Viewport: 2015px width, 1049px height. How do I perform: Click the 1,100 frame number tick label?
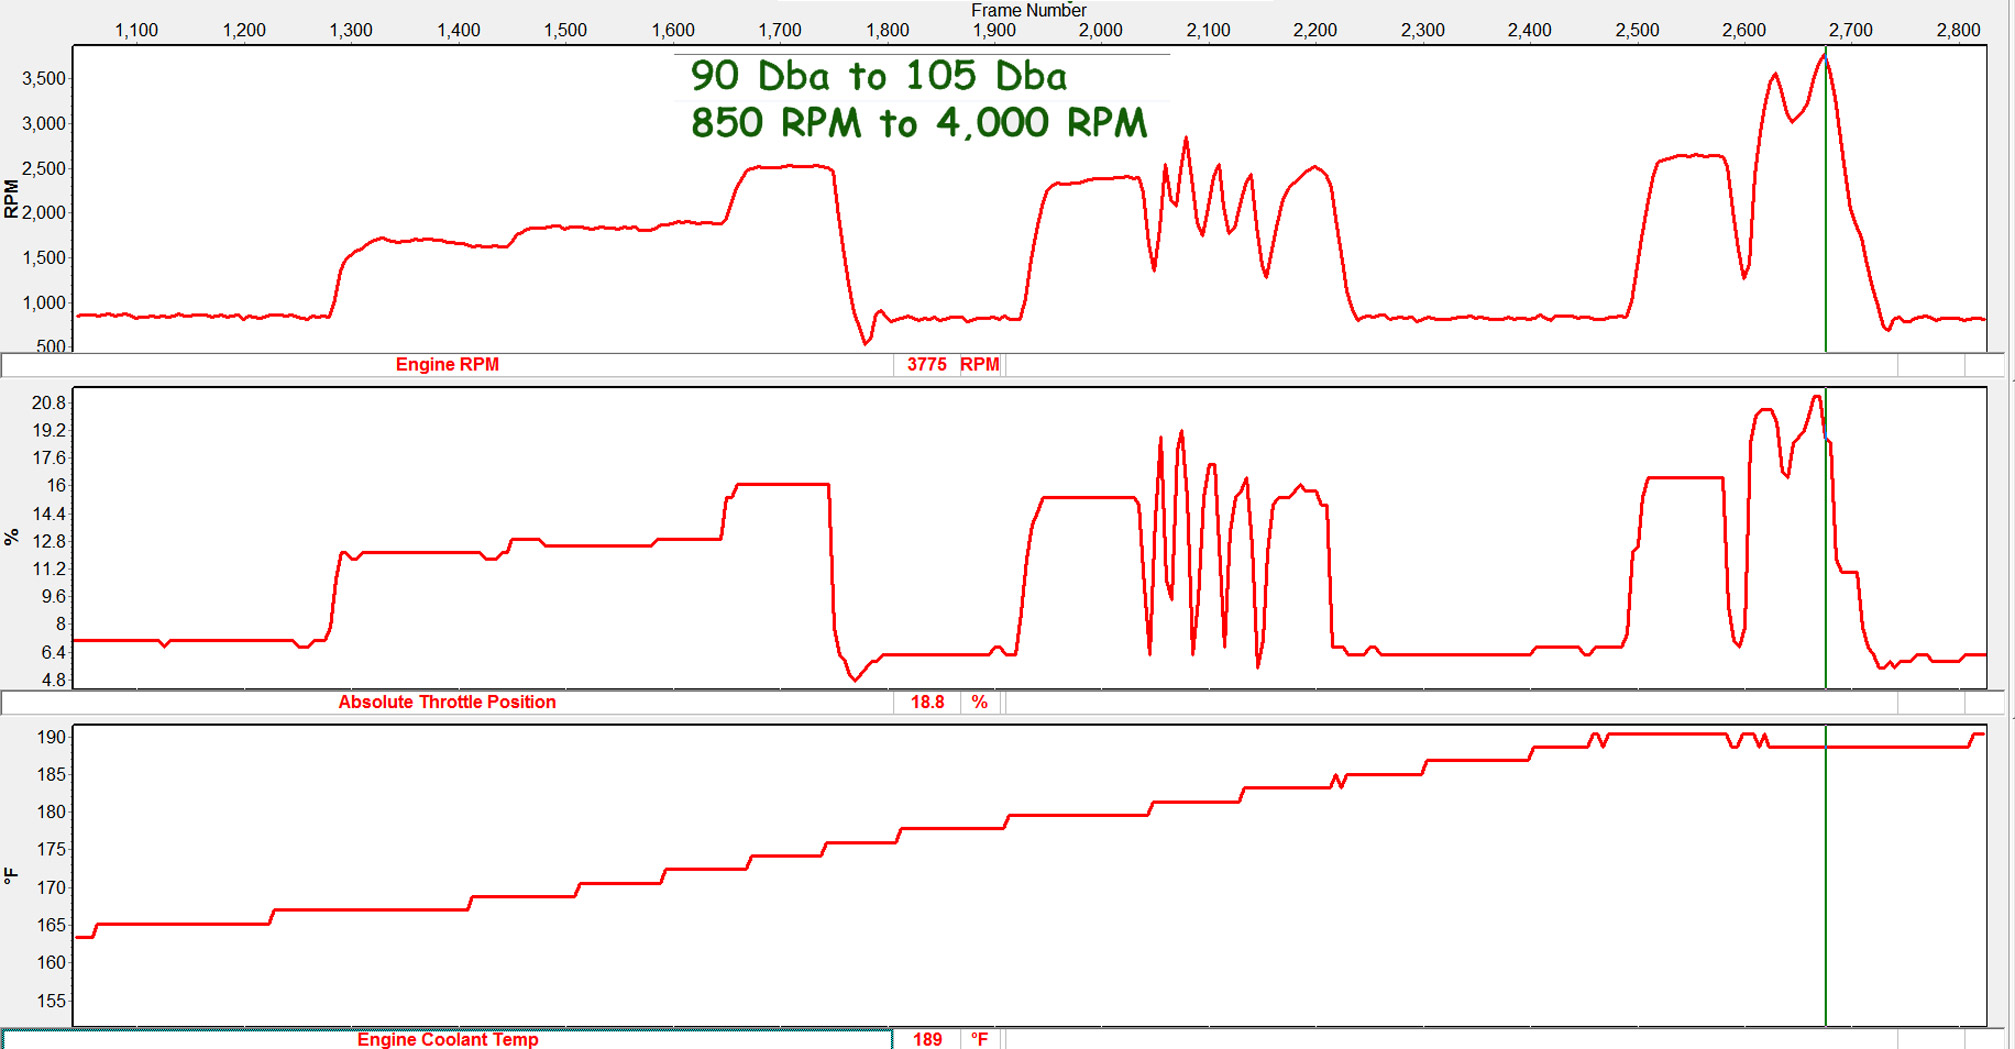[x=136, y=30]
